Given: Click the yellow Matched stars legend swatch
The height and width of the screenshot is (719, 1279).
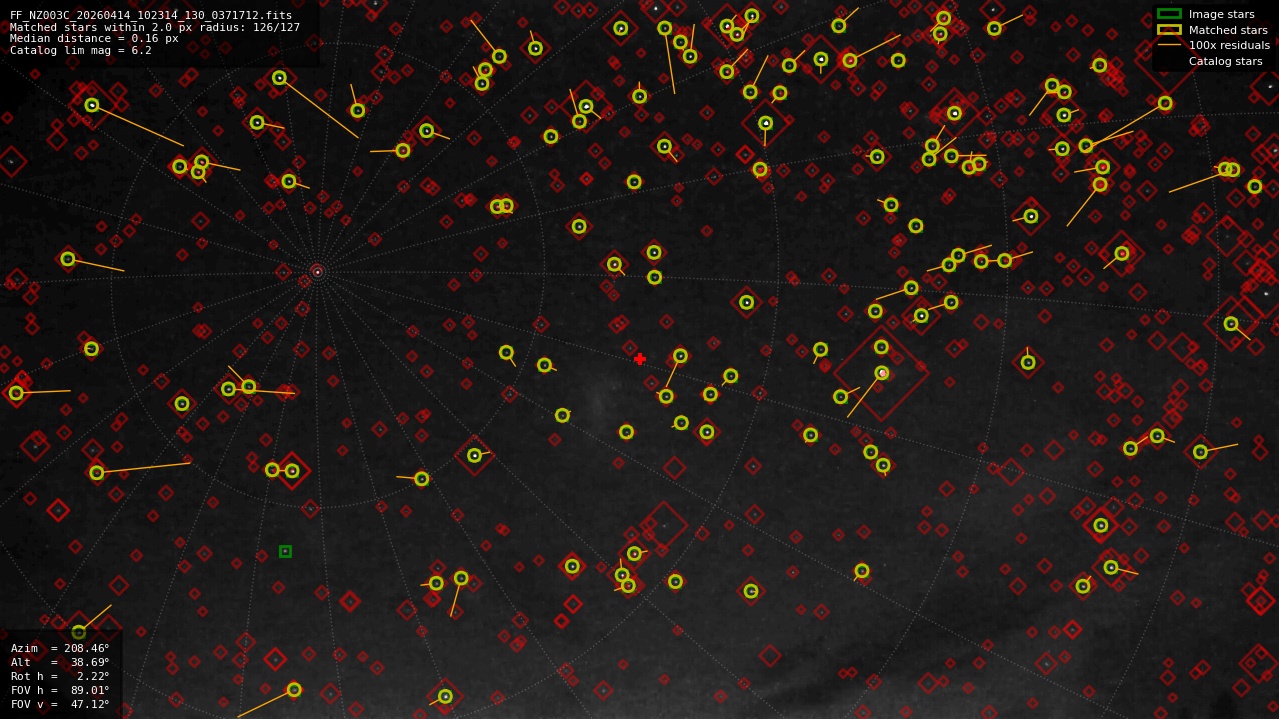Looking at the screenshot, I should click(1169, 30).
